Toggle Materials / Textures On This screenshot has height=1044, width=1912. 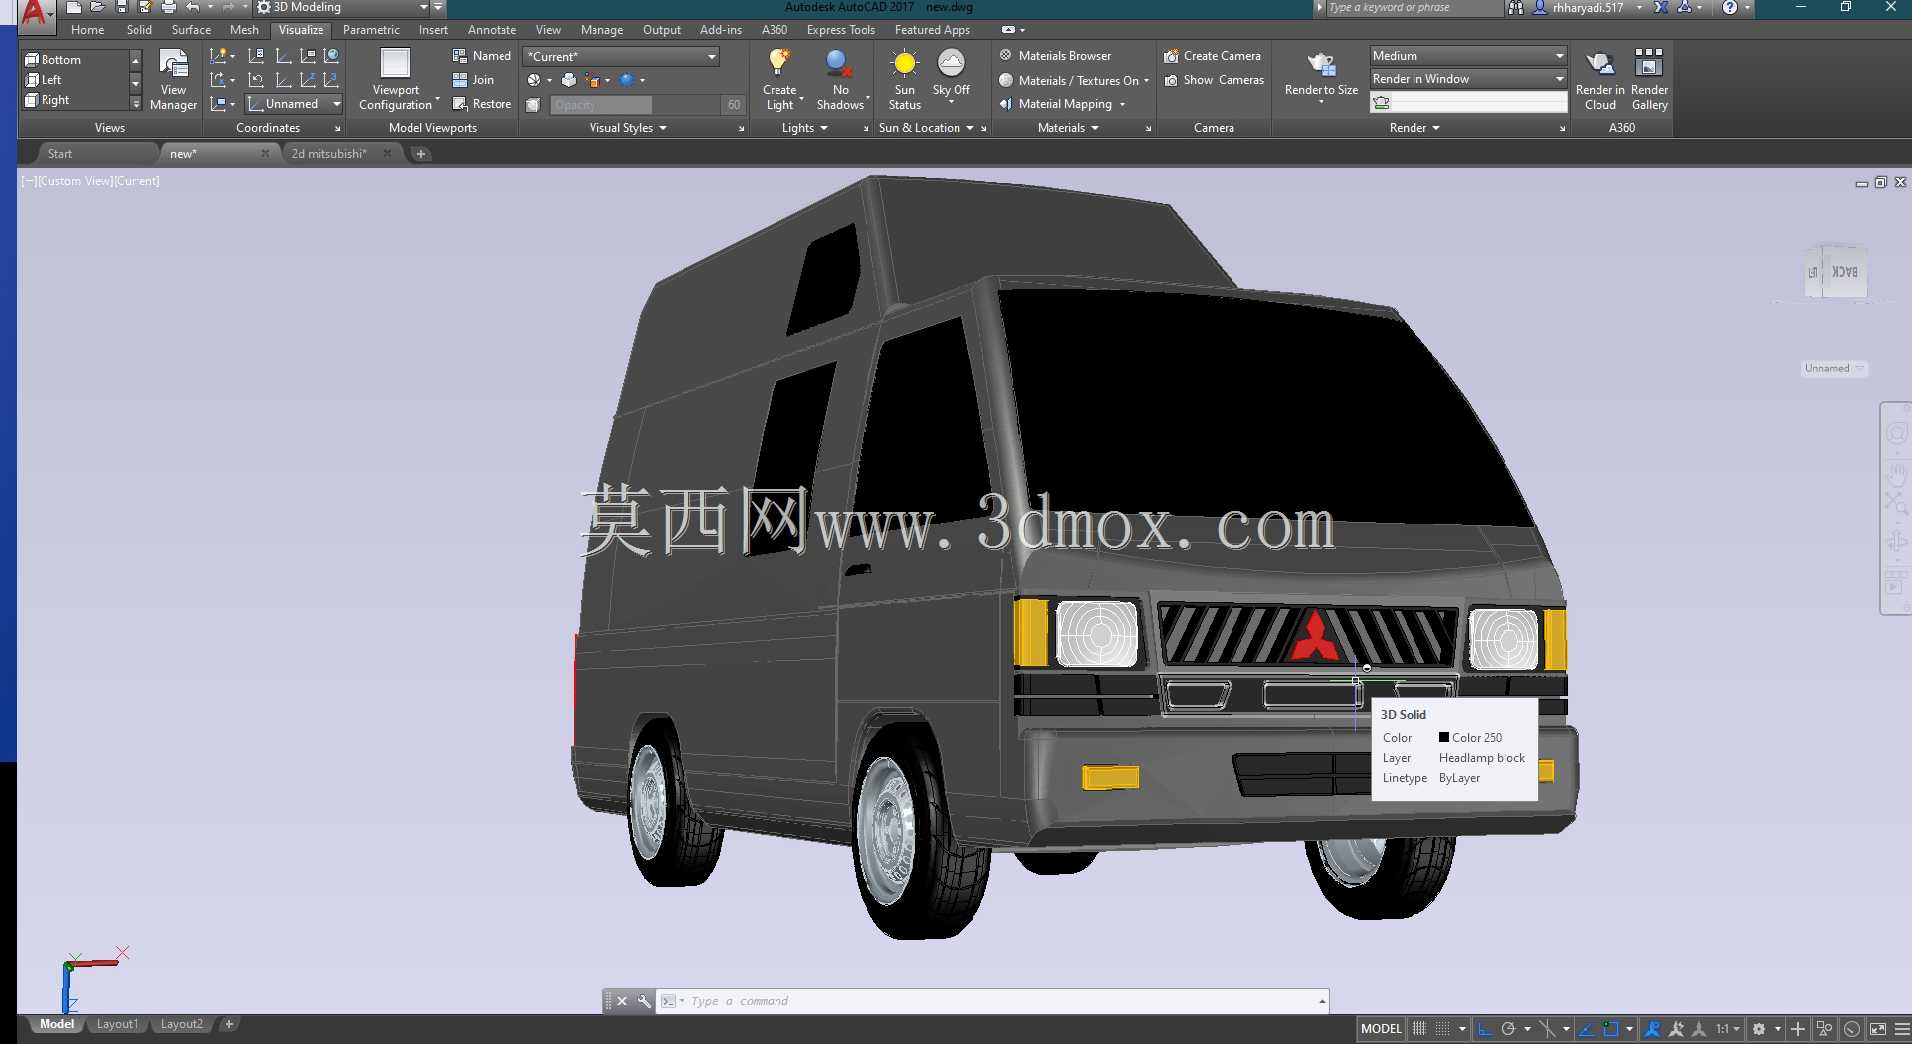point(1074,80)
